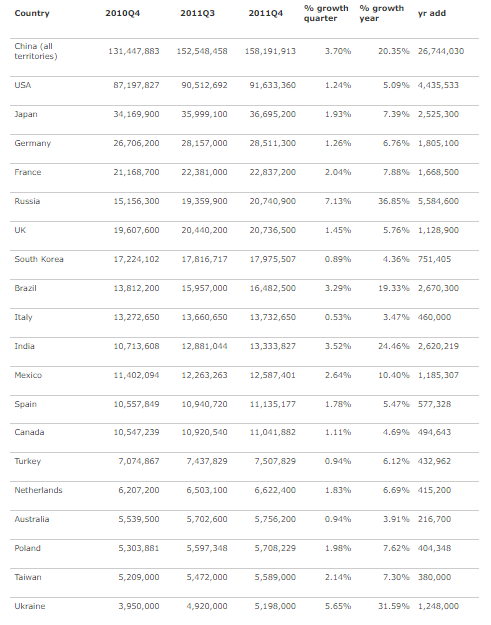Click the South Korea row label
Image resolution: width=491 pixels, height=625 pixels.
39,259
